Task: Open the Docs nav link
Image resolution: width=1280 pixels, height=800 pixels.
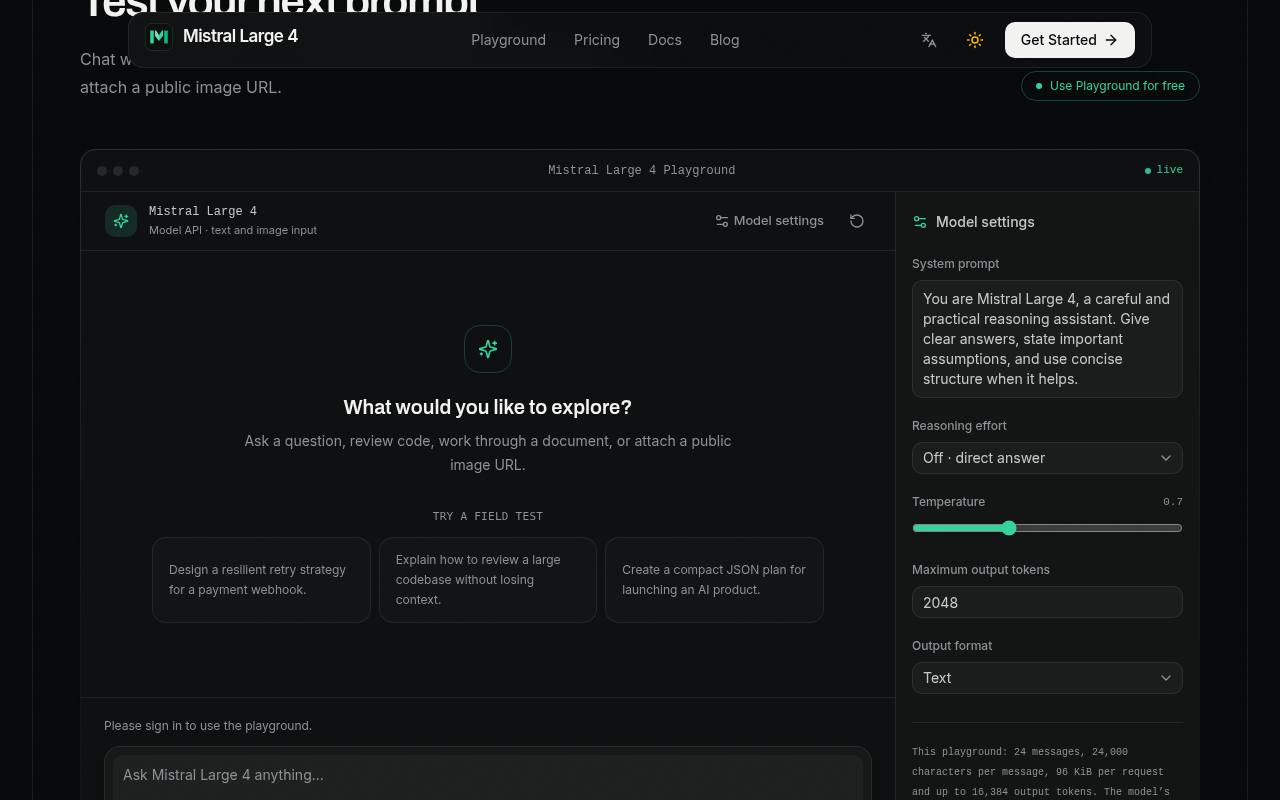Action: (665, 40)
